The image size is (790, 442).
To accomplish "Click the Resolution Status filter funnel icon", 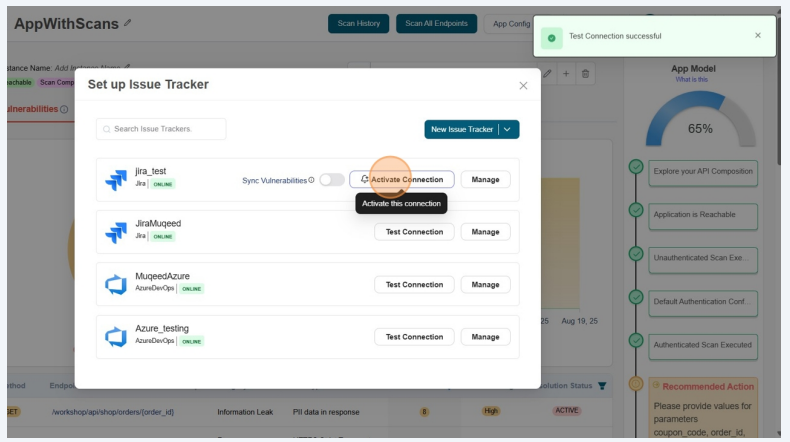I will [x=602, y=386].
